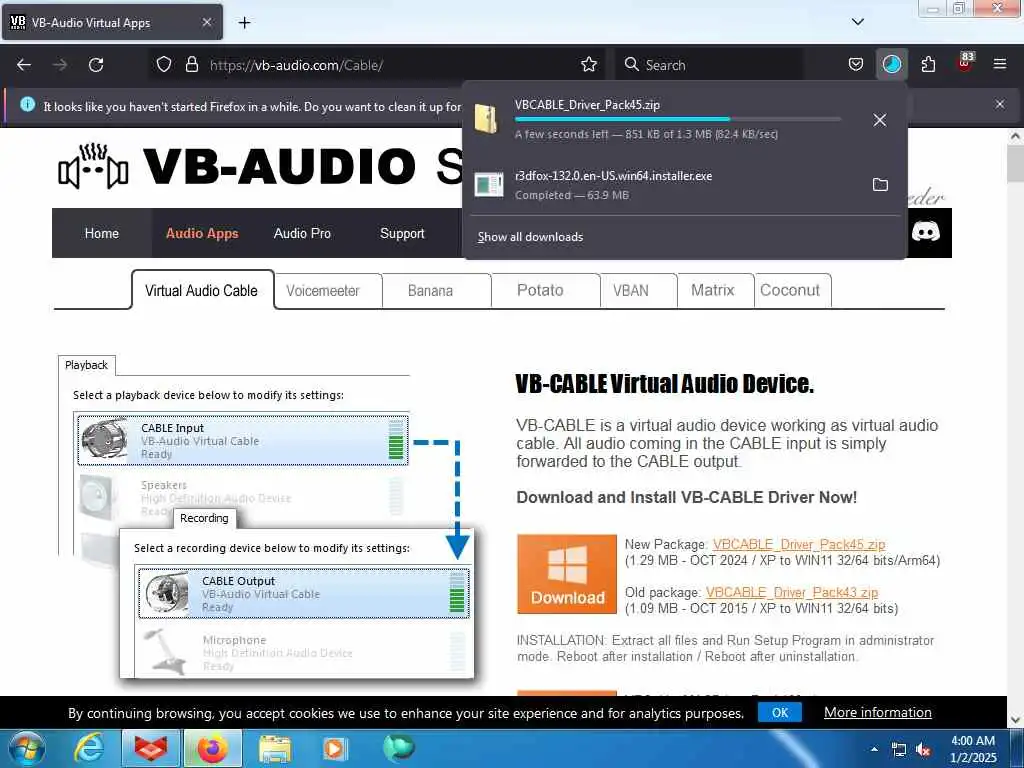Screen dimensions: 1024x768
Task: Open the Firefox taskbar button
Action: [213, 748]
